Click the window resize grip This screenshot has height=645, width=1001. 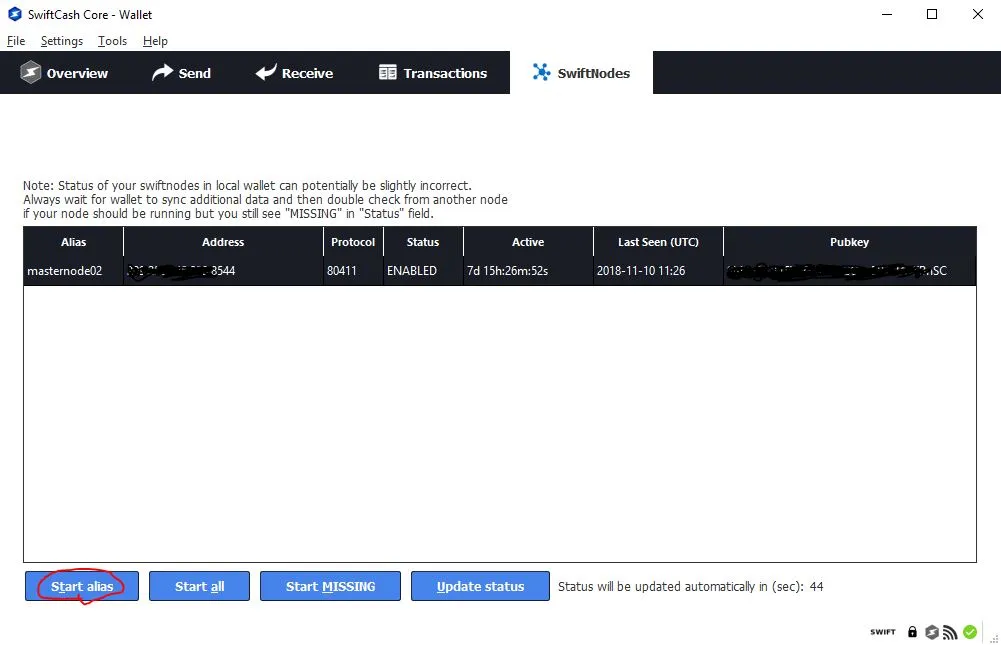(994, 639)
